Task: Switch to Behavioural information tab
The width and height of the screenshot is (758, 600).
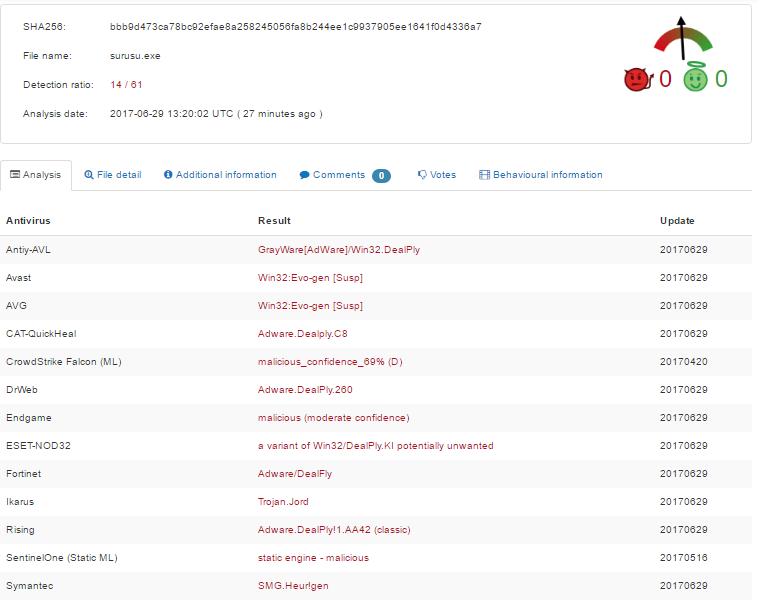Action: coord(540,175)
